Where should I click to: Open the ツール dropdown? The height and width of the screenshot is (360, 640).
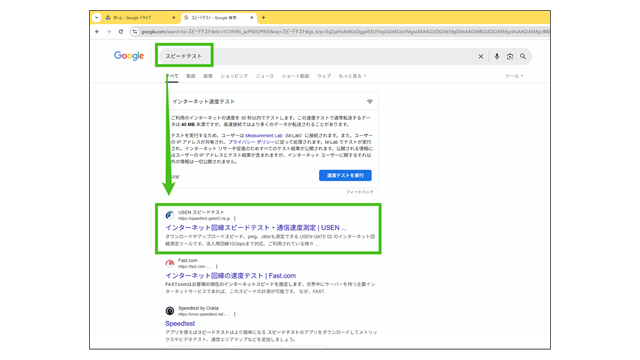pyautogui.click(x=514, y=76)
